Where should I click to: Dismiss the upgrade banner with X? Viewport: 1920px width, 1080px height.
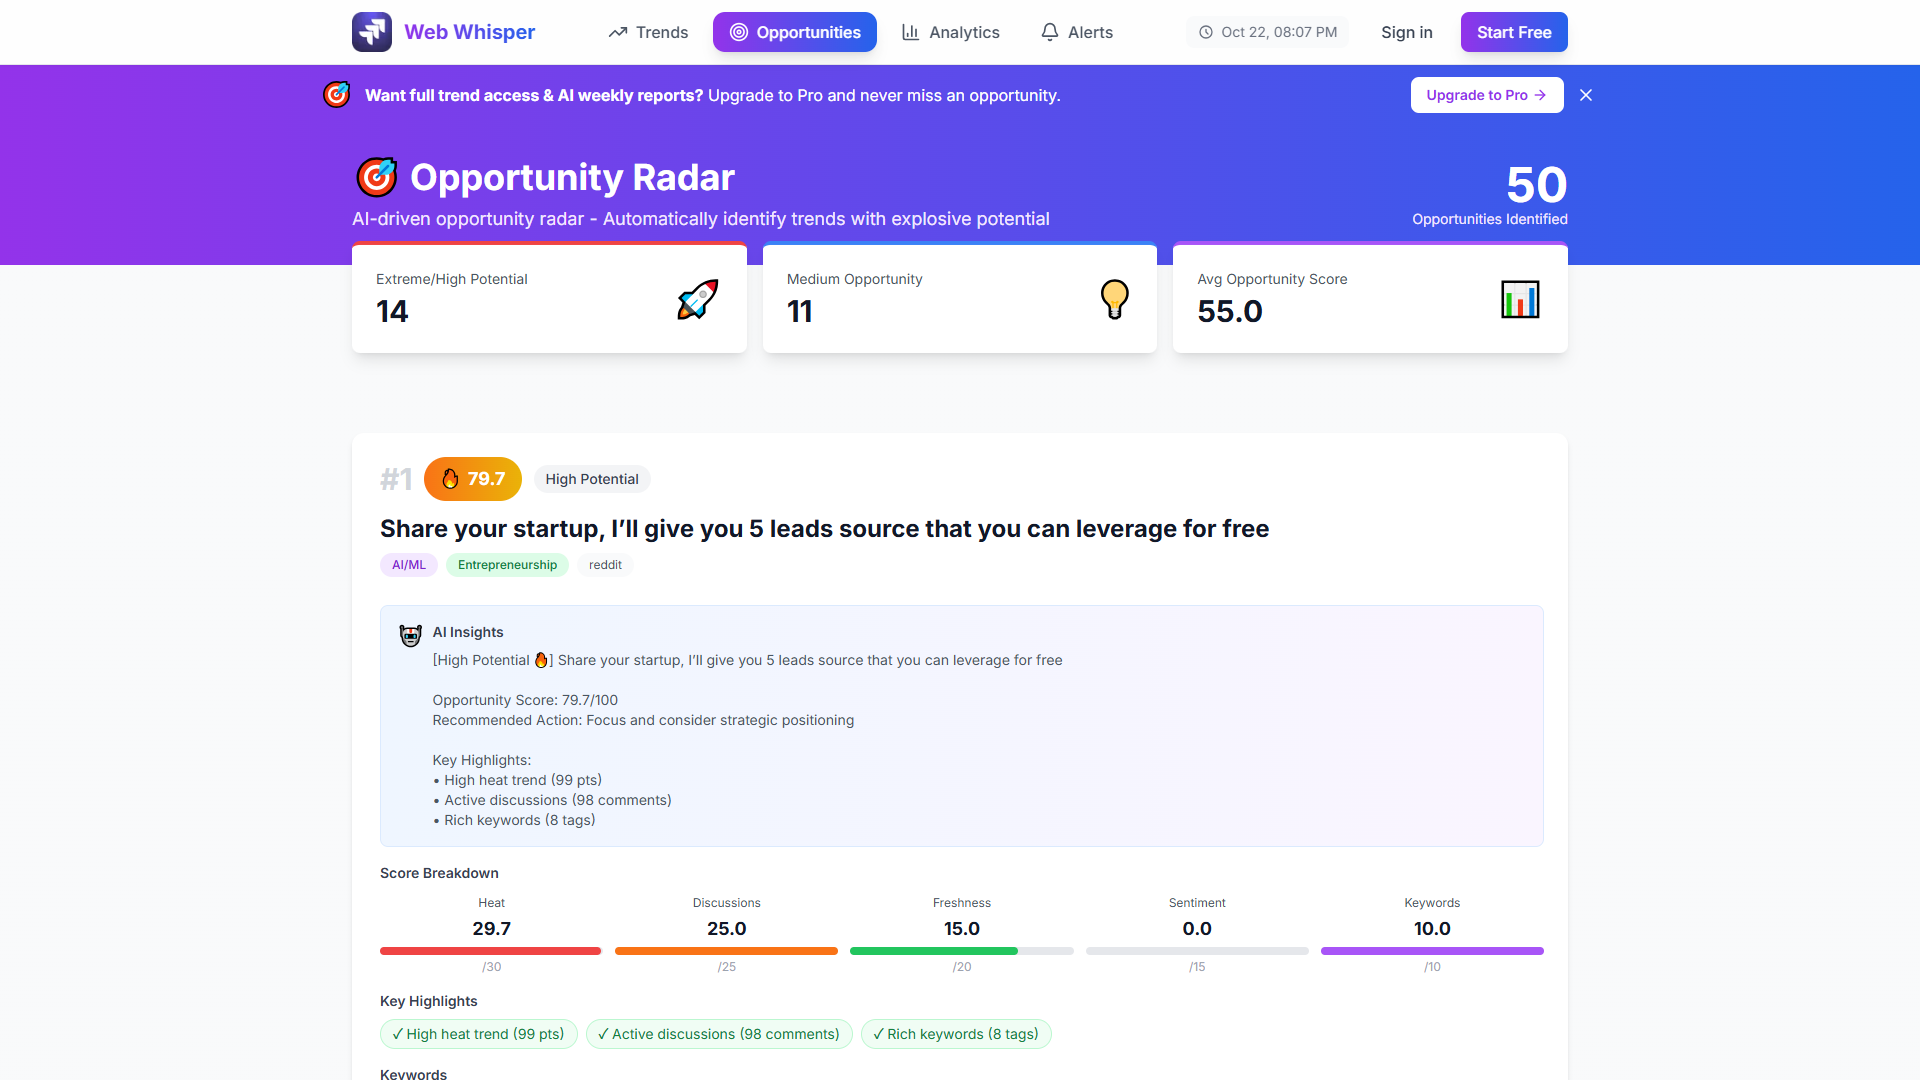pyautogui.click(x=1586, y=95)
